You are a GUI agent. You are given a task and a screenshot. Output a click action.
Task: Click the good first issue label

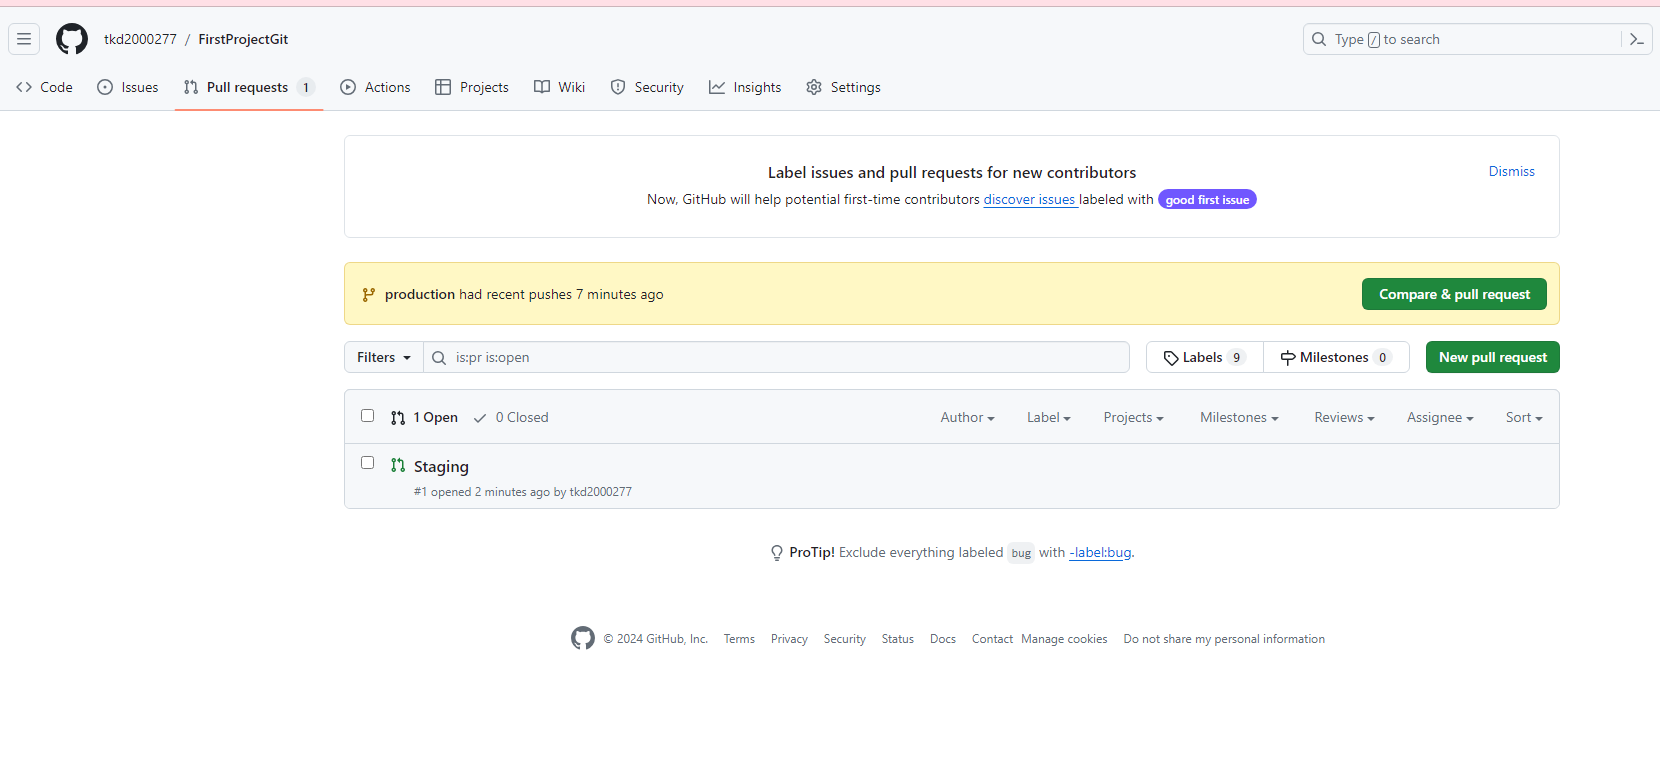(x=1207, y=200)
